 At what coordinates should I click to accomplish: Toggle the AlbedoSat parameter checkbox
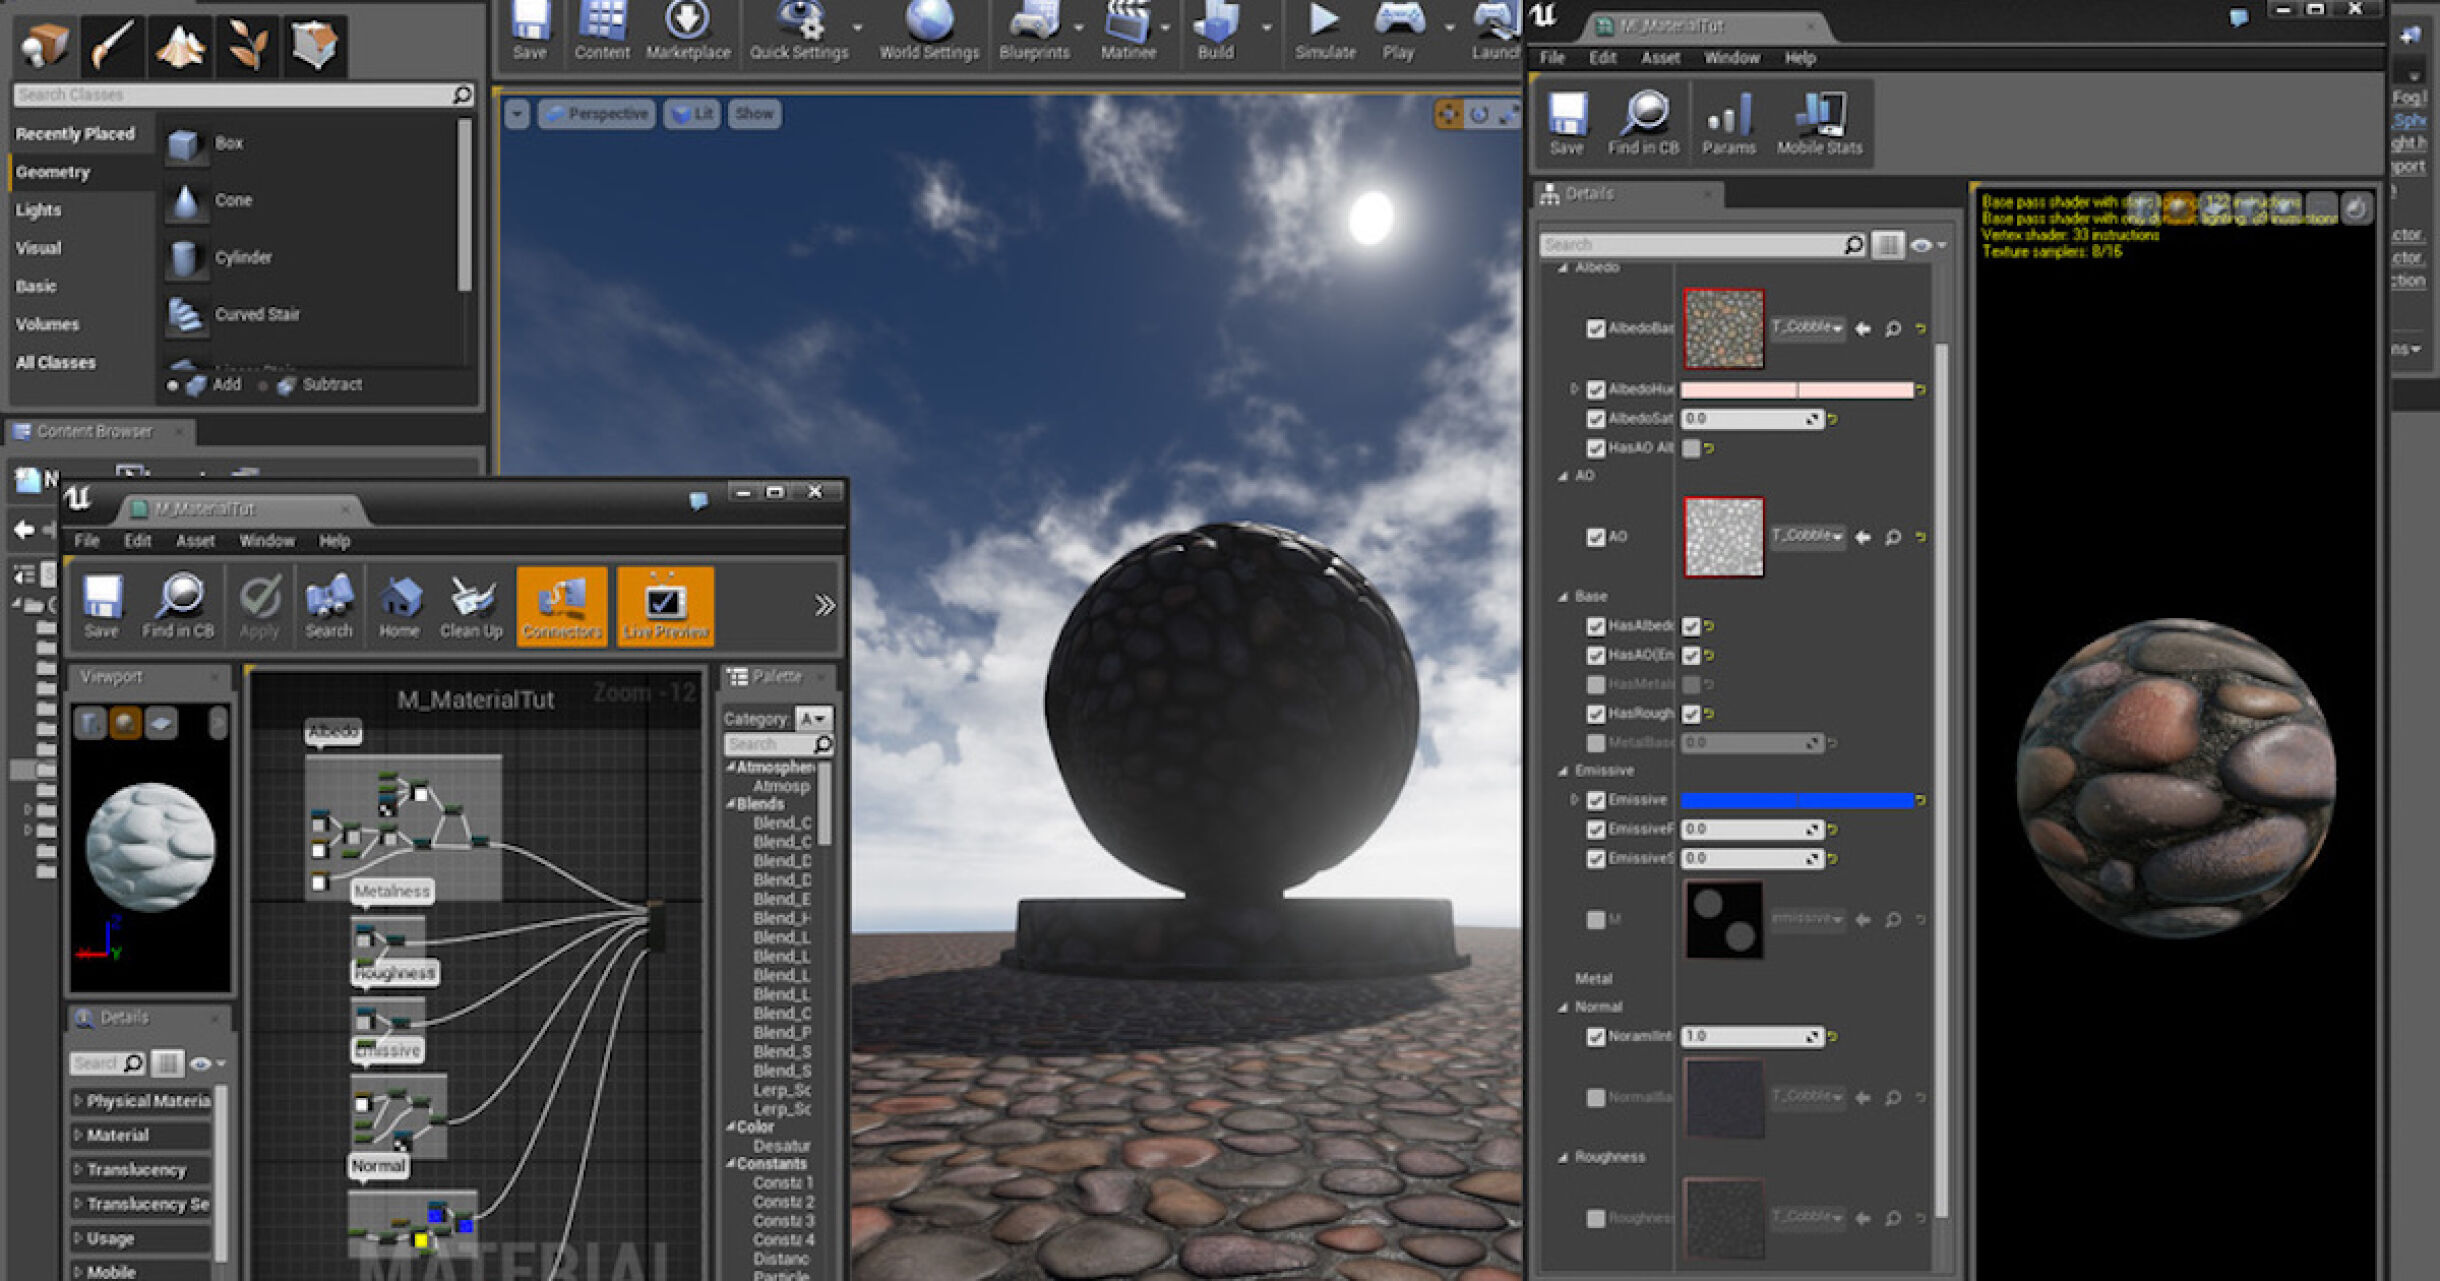1596,419
